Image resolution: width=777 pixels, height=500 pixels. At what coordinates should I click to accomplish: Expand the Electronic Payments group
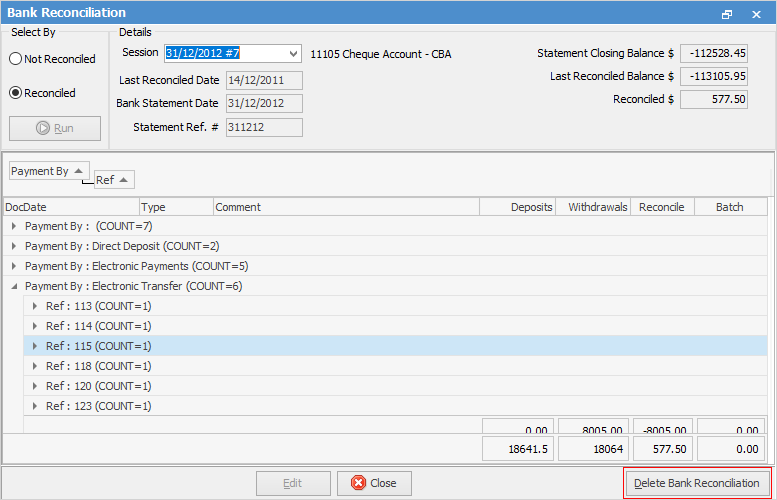[x=14, y=266]
